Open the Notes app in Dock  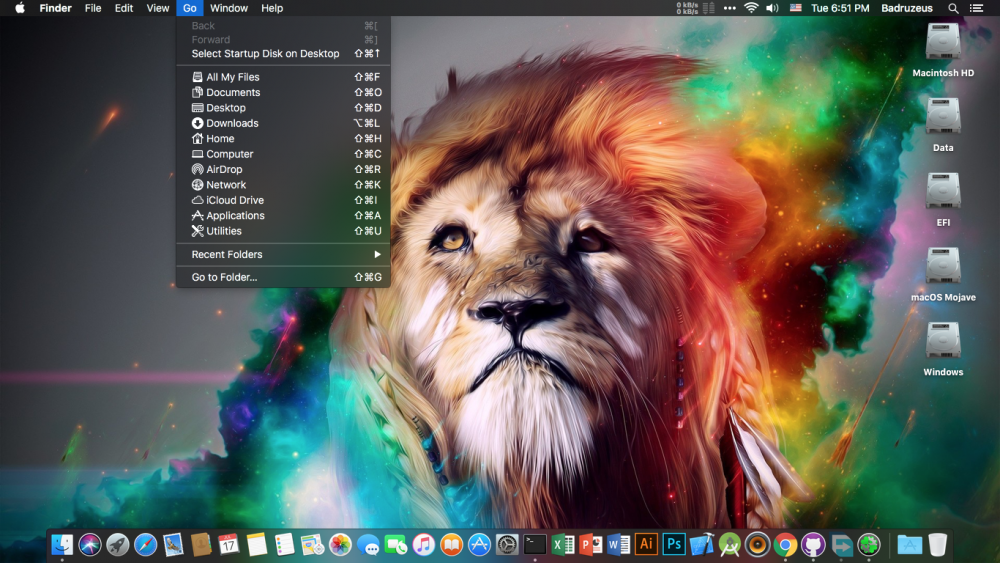pos(256,545)
